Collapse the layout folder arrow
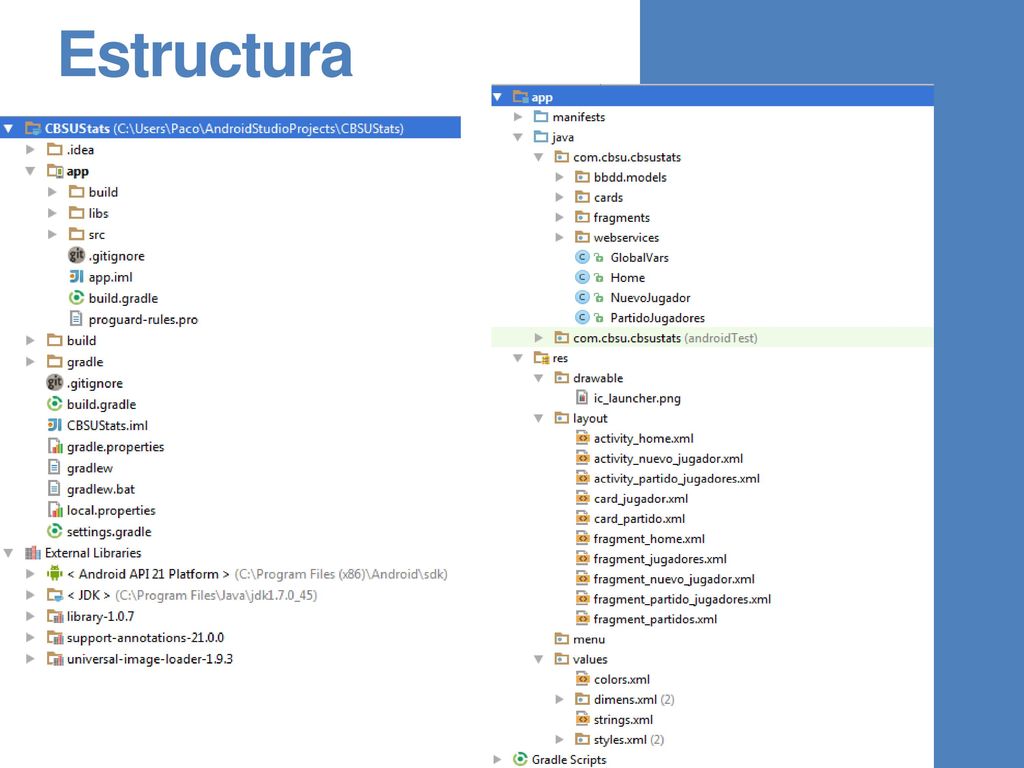1024x768 pixels. [539, 418]
